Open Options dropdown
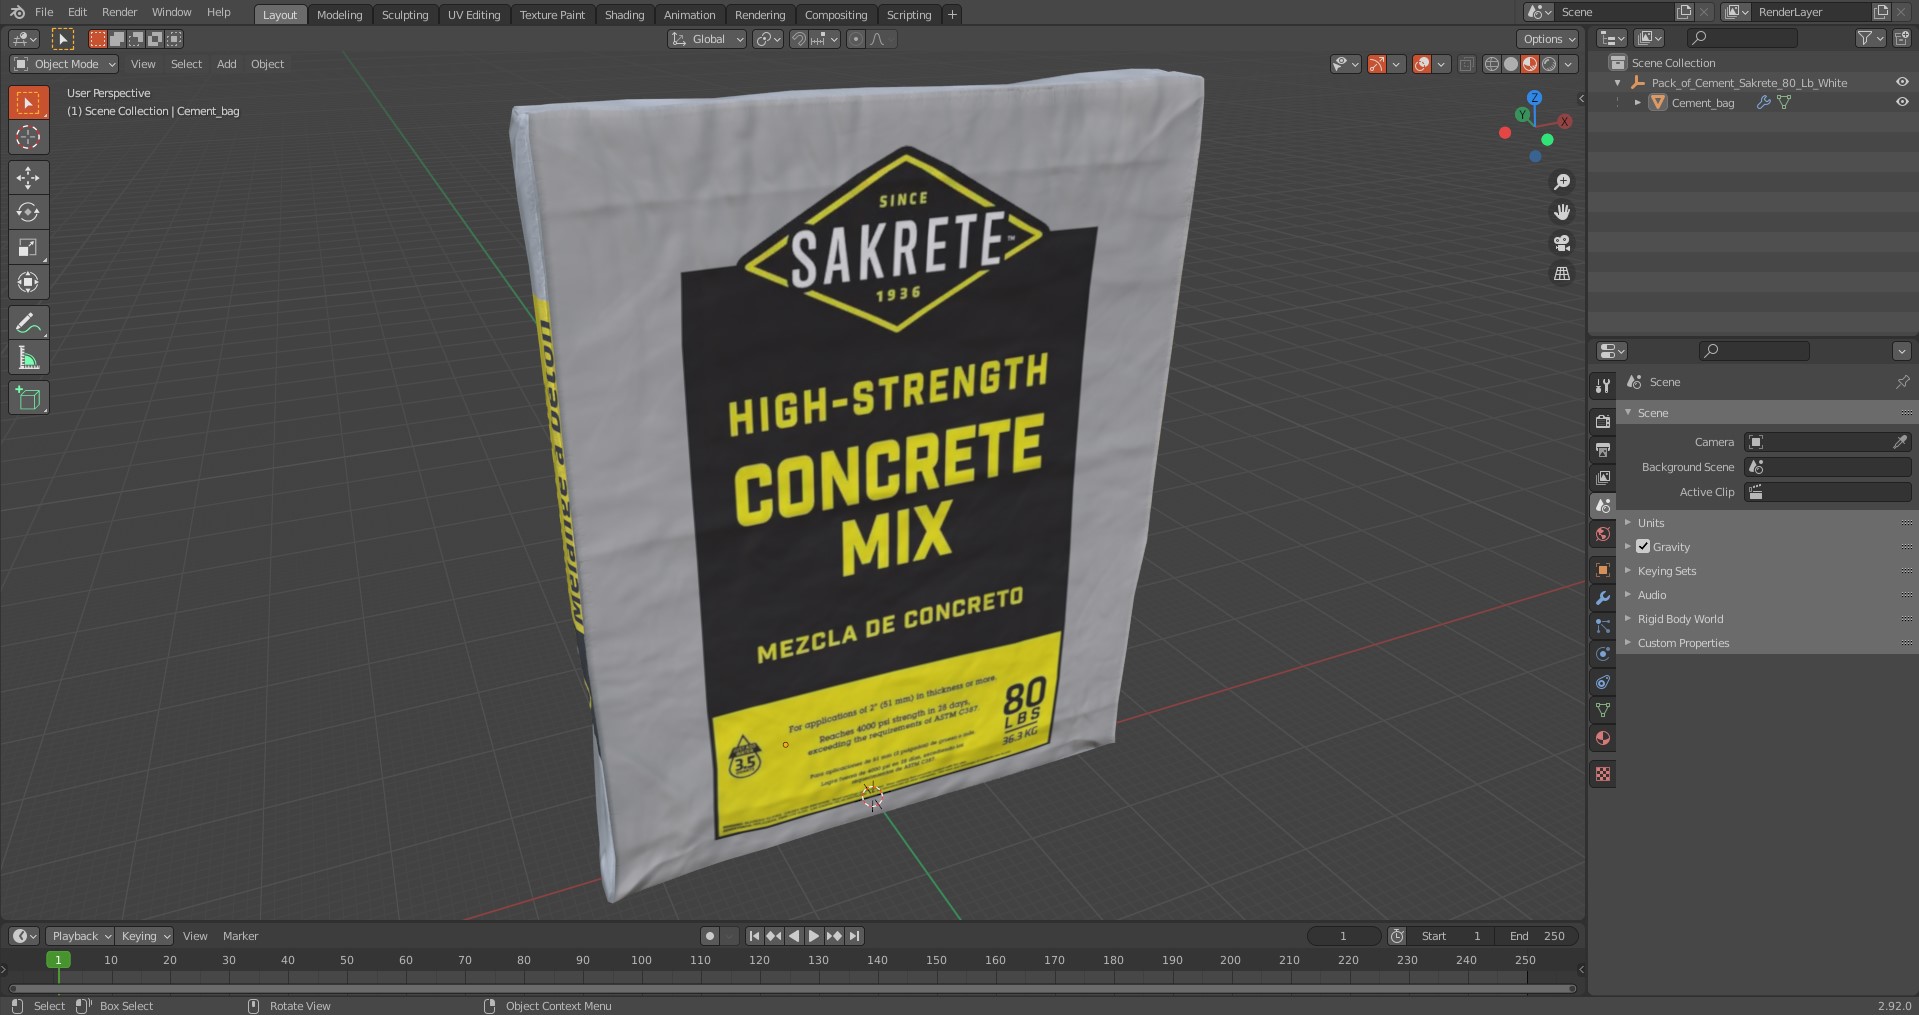 click(x=1547, y=39)
